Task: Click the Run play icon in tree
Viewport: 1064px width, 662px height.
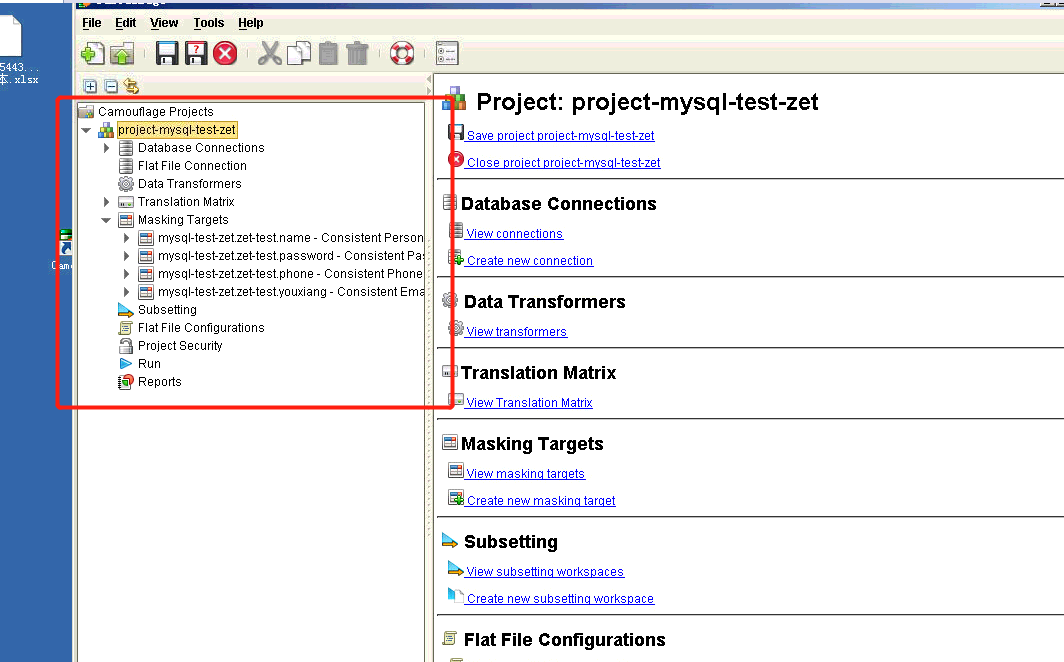Action: [126, 364]
